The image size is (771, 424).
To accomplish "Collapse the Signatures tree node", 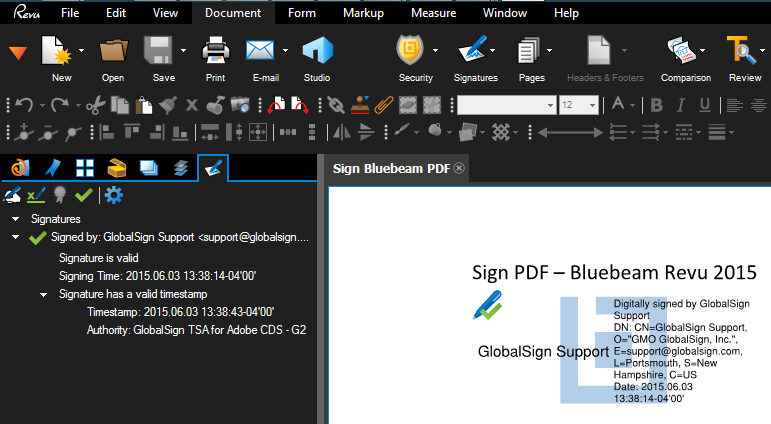I will (16, 218).
